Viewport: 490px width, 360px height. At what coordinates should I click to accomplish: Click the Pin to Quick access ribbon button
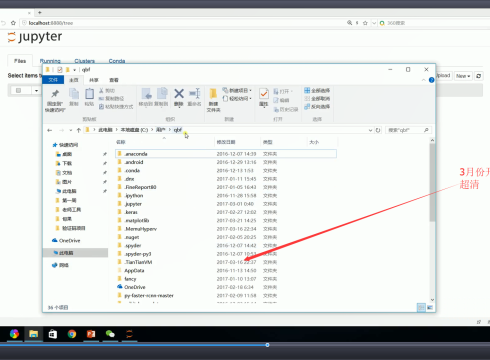55,100
